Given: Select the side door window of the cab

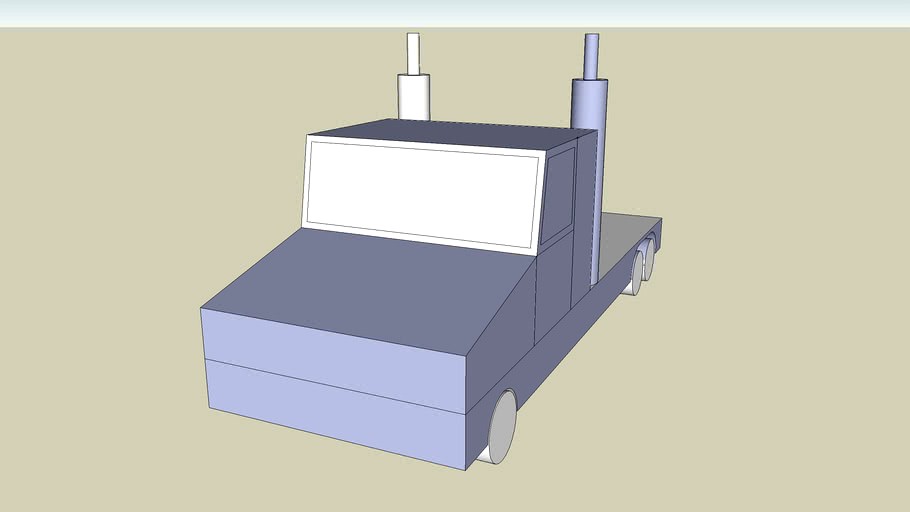Looking at the screenshot, I should [558, 194].
